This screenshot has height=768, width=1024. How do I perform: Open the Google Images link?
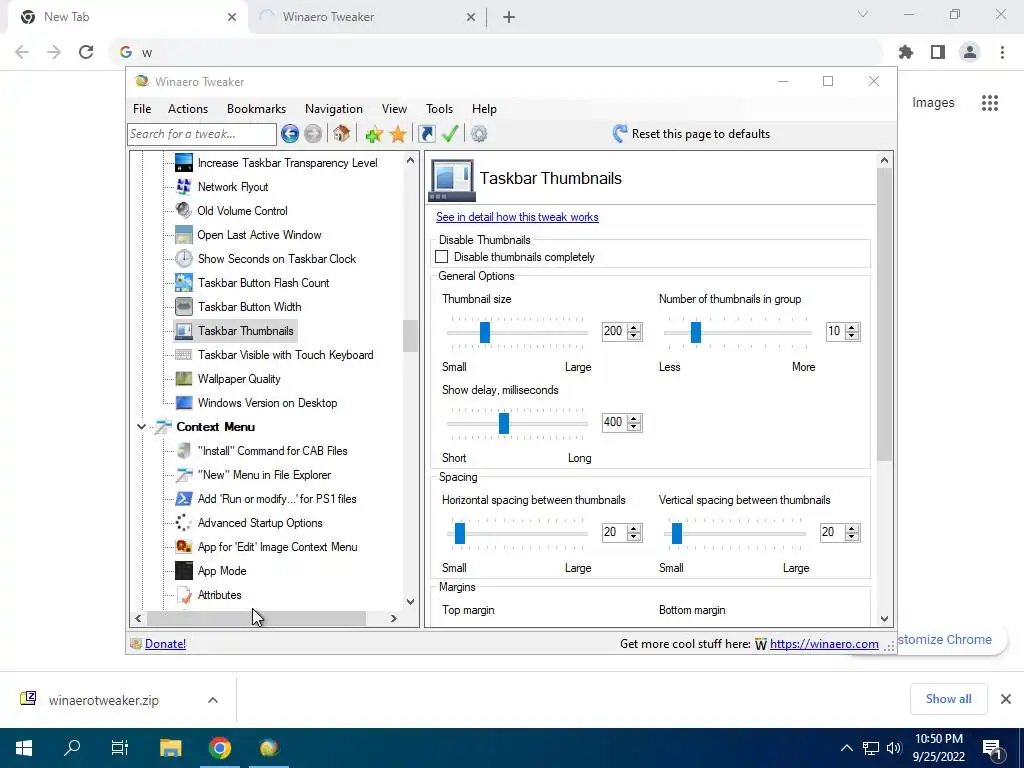tap(933, 103)
